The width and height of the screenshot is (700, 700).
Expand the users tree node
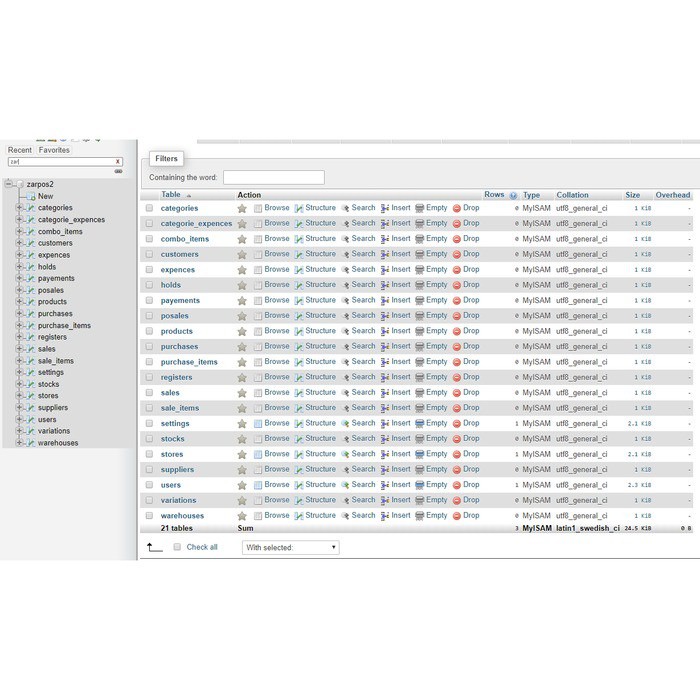coord(19,419)
